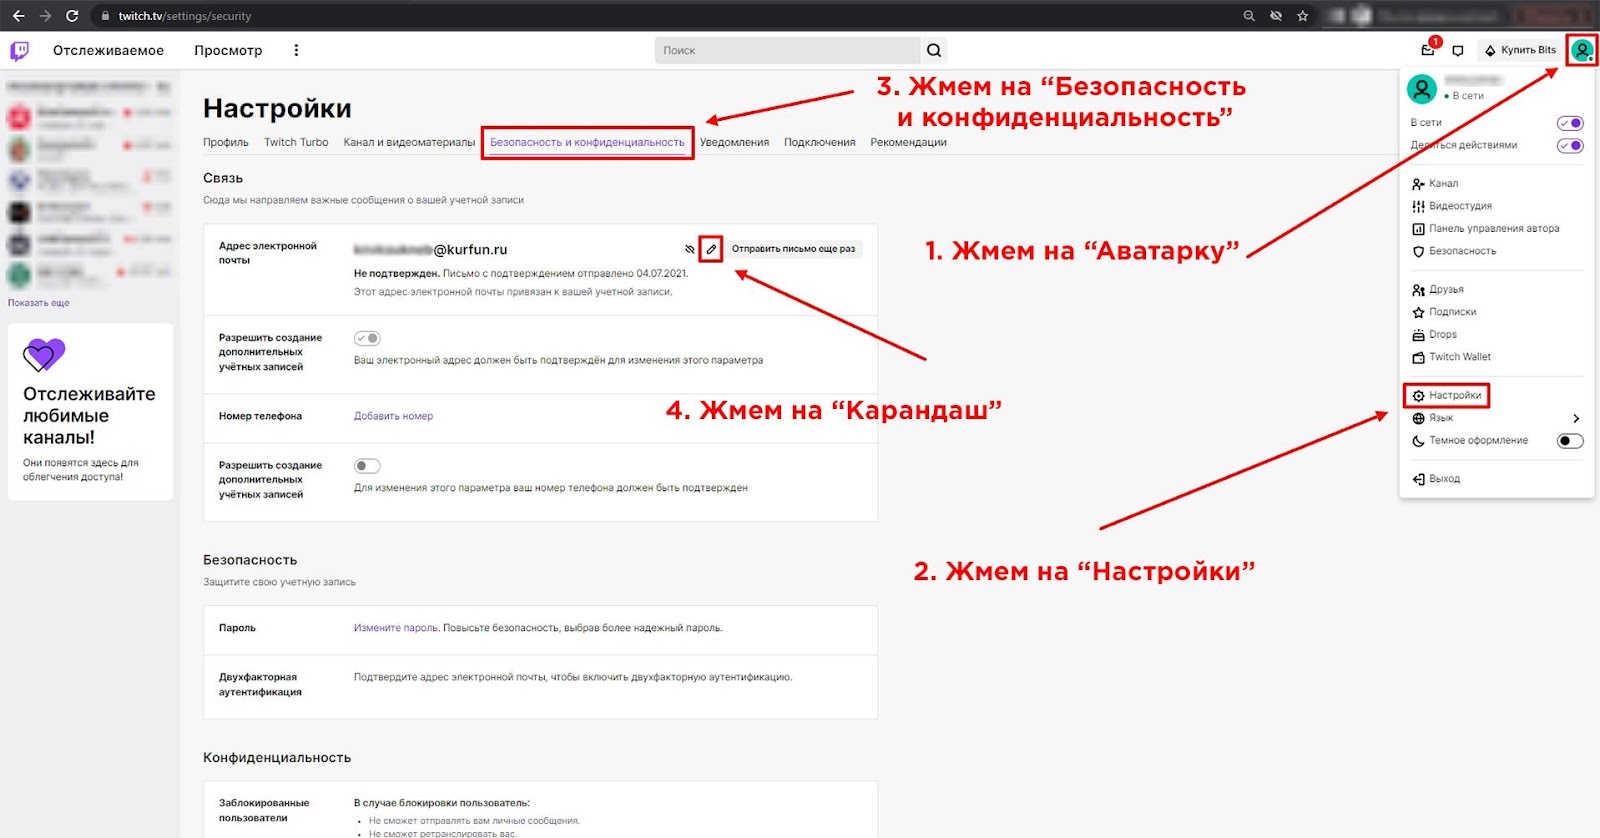
Task: Toggle the online status switch in menu
Action: pyautogui.click(x=1570, y=123)
